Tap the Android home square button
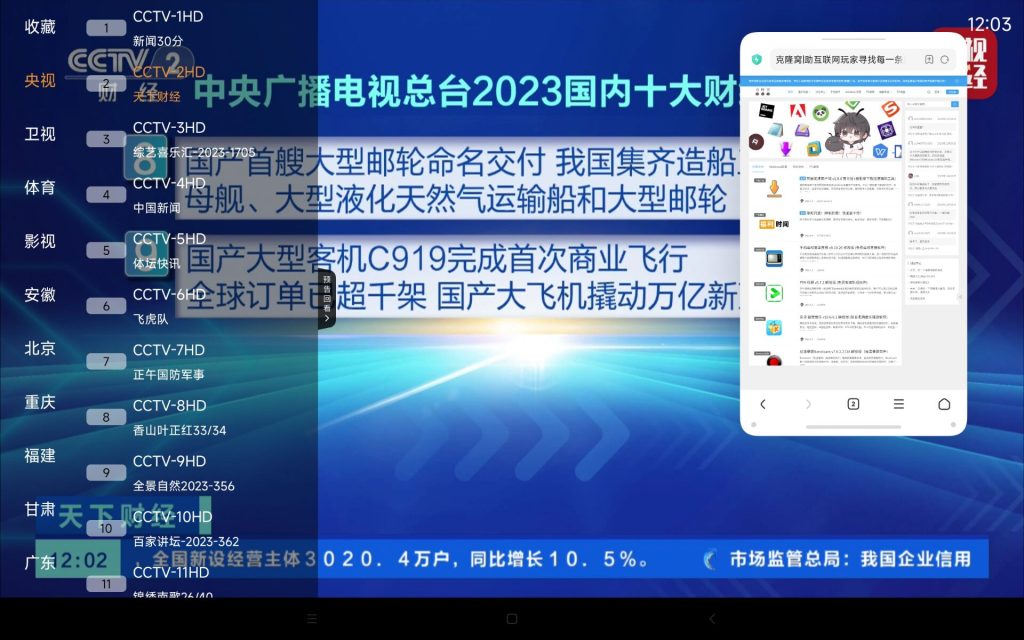1024x640 pixels. (x=512, y=618)
